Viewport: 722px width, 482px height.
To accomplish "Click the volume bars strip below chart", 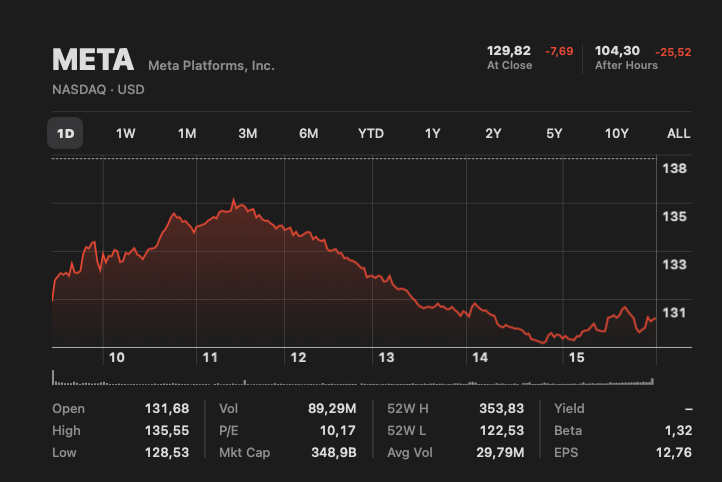I will pyautogui.click(x=352, y=380).
